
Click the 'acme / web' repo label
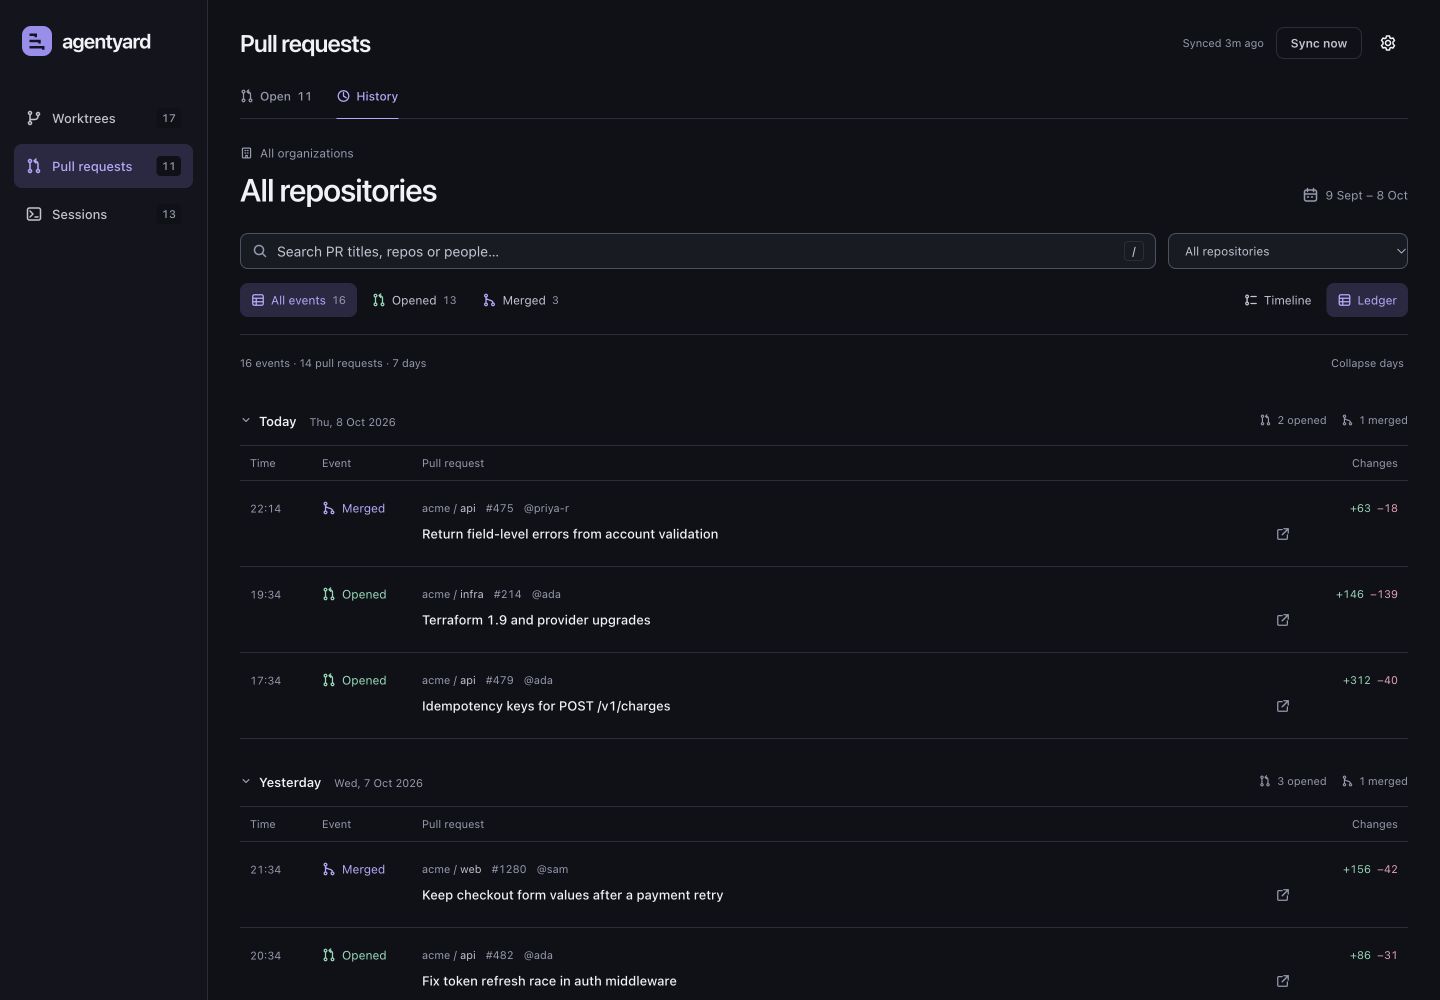coord(451,869)
